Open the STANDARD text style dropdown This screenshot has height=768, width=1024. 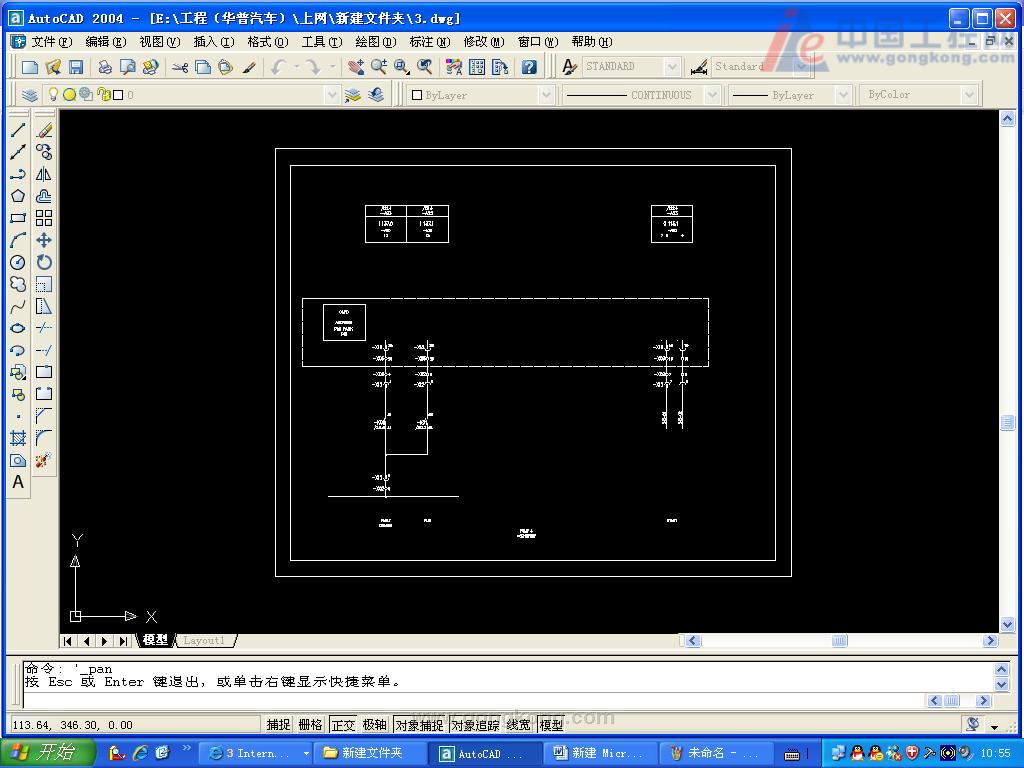[672, 67]
